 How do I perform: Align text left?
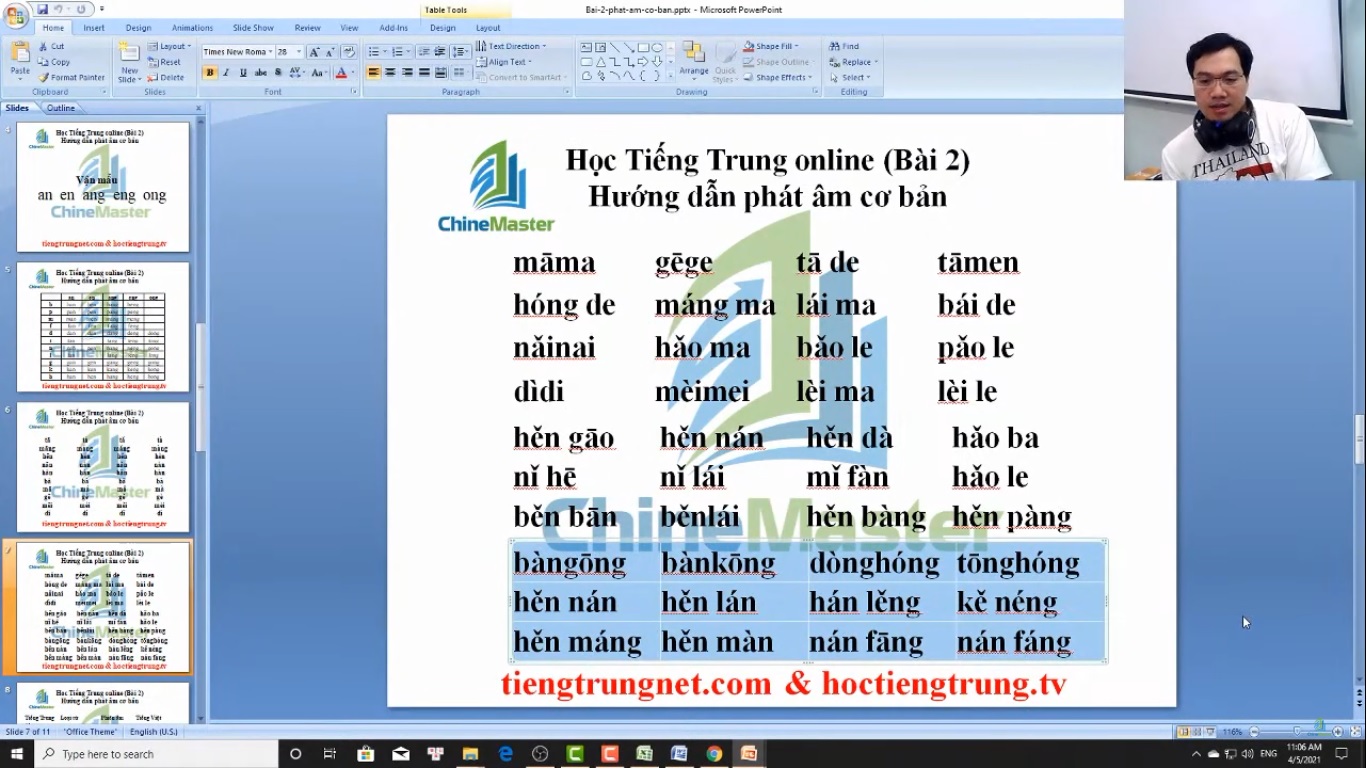click(x=373, y=73)
